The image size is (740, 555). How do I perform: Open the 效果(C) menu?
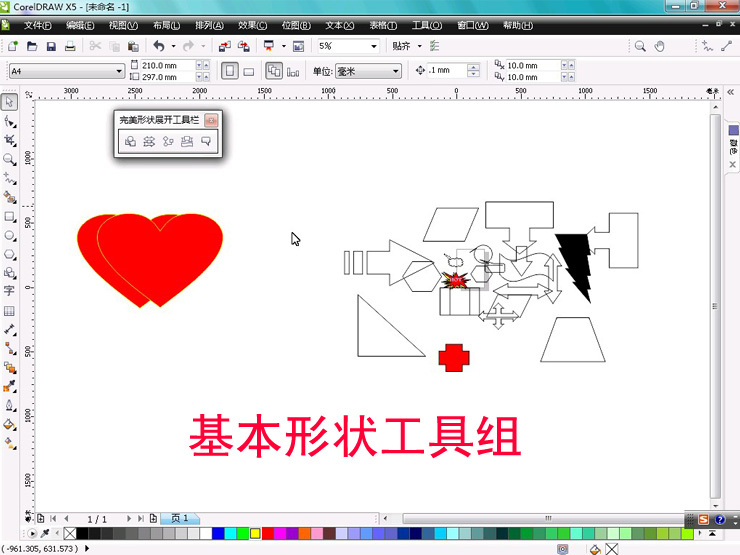point(253,25)
